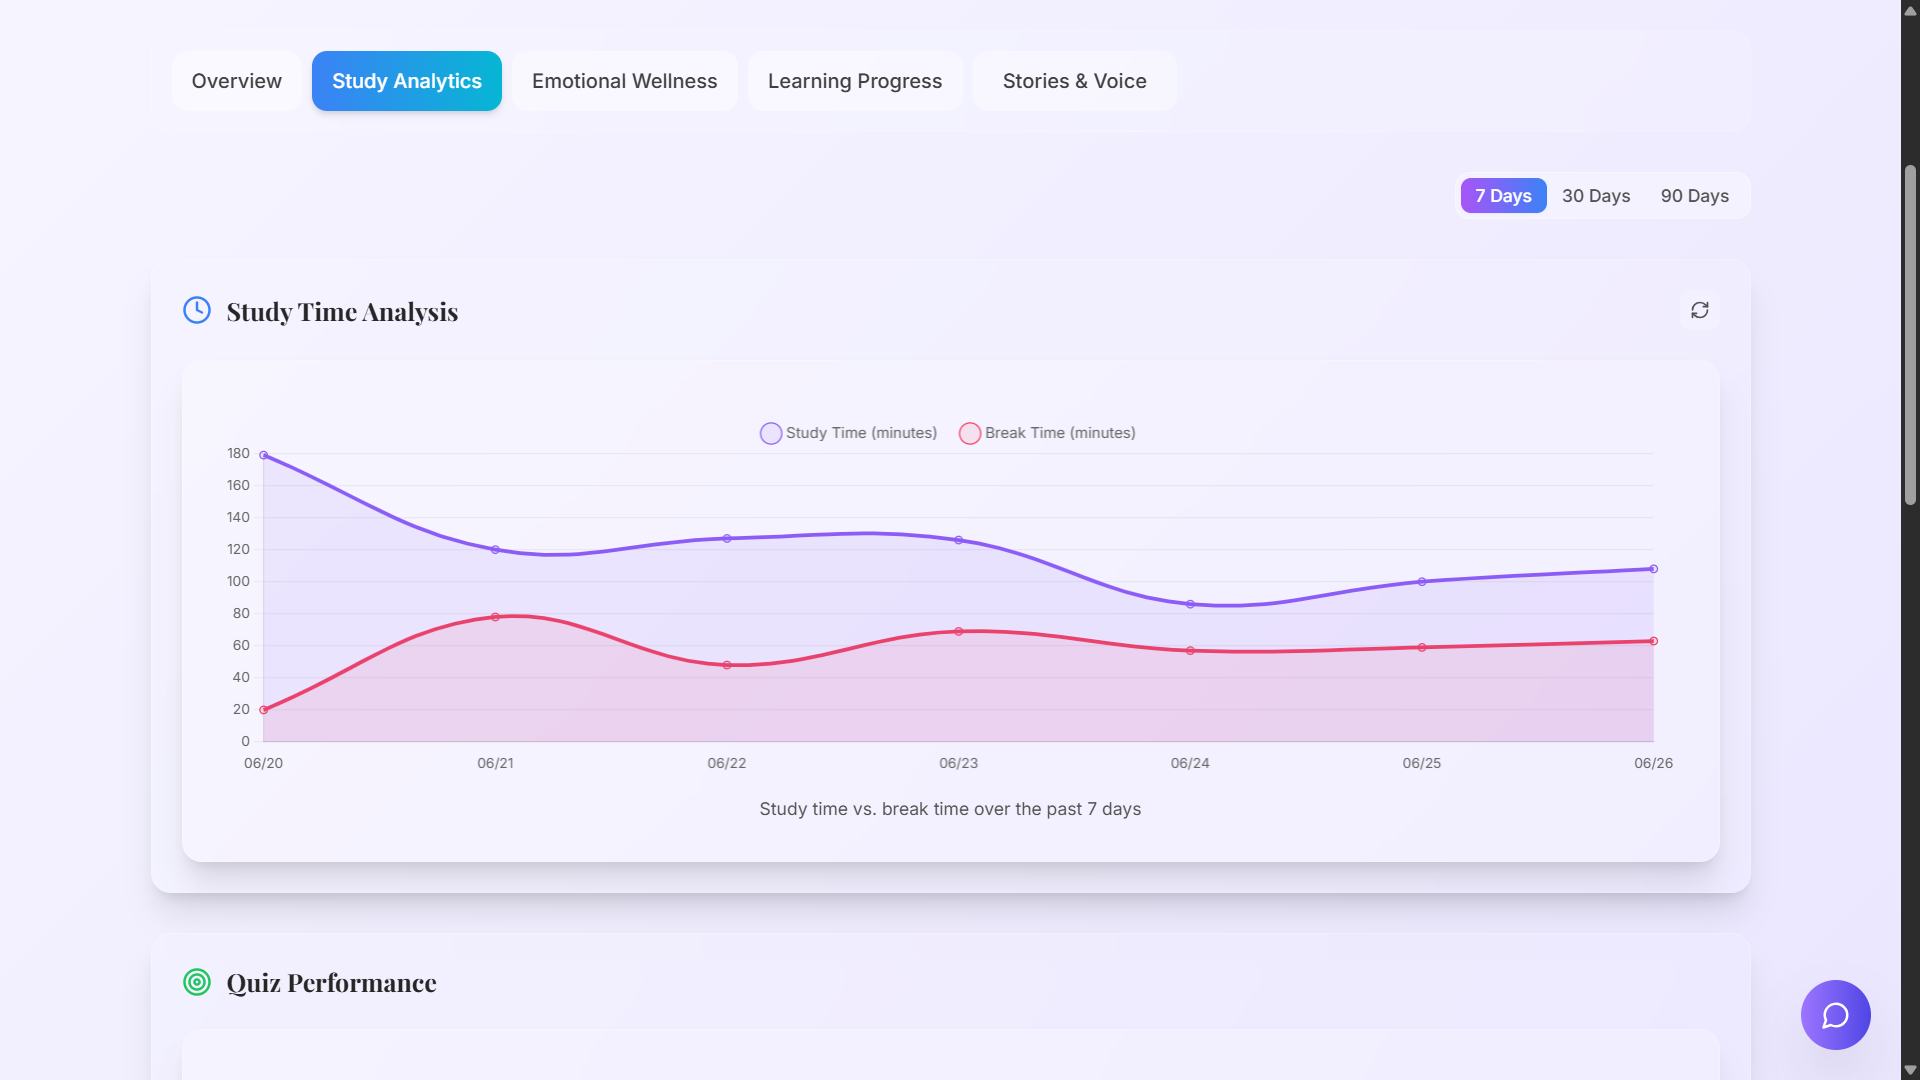Open the Learning Progress section

(855, 81)
